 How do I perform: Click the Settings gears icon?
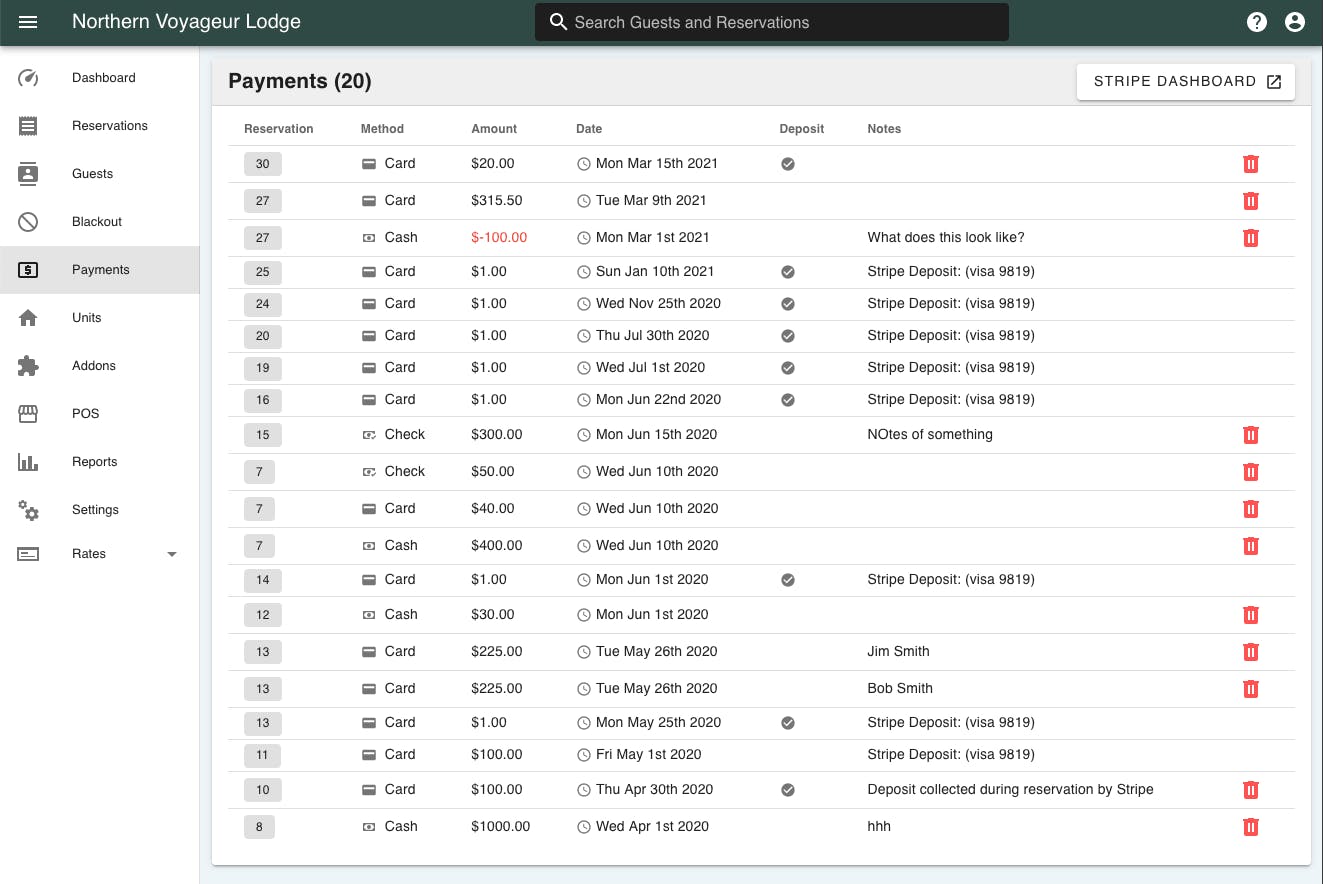tap(28, 509)
